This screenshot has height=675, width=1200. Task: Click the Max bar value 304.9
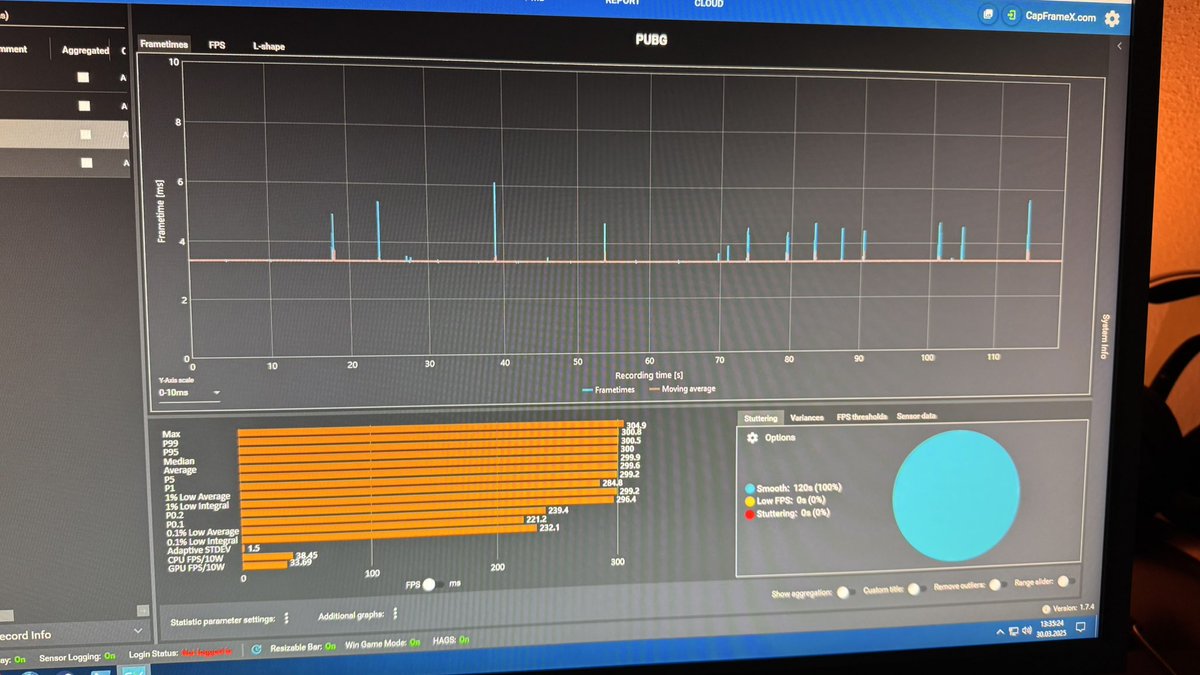[635, 425]
